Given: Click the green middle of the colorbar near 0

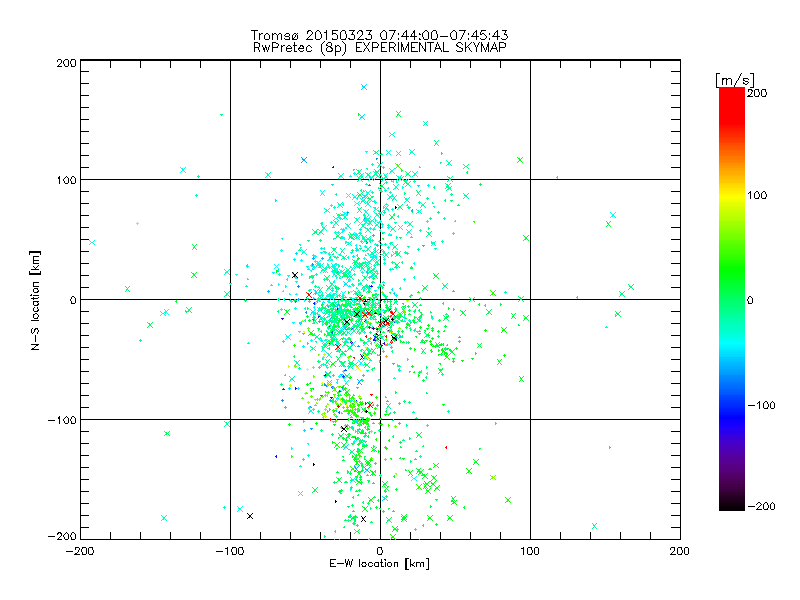Looking at the screenshot, I should tap(732, 298).
